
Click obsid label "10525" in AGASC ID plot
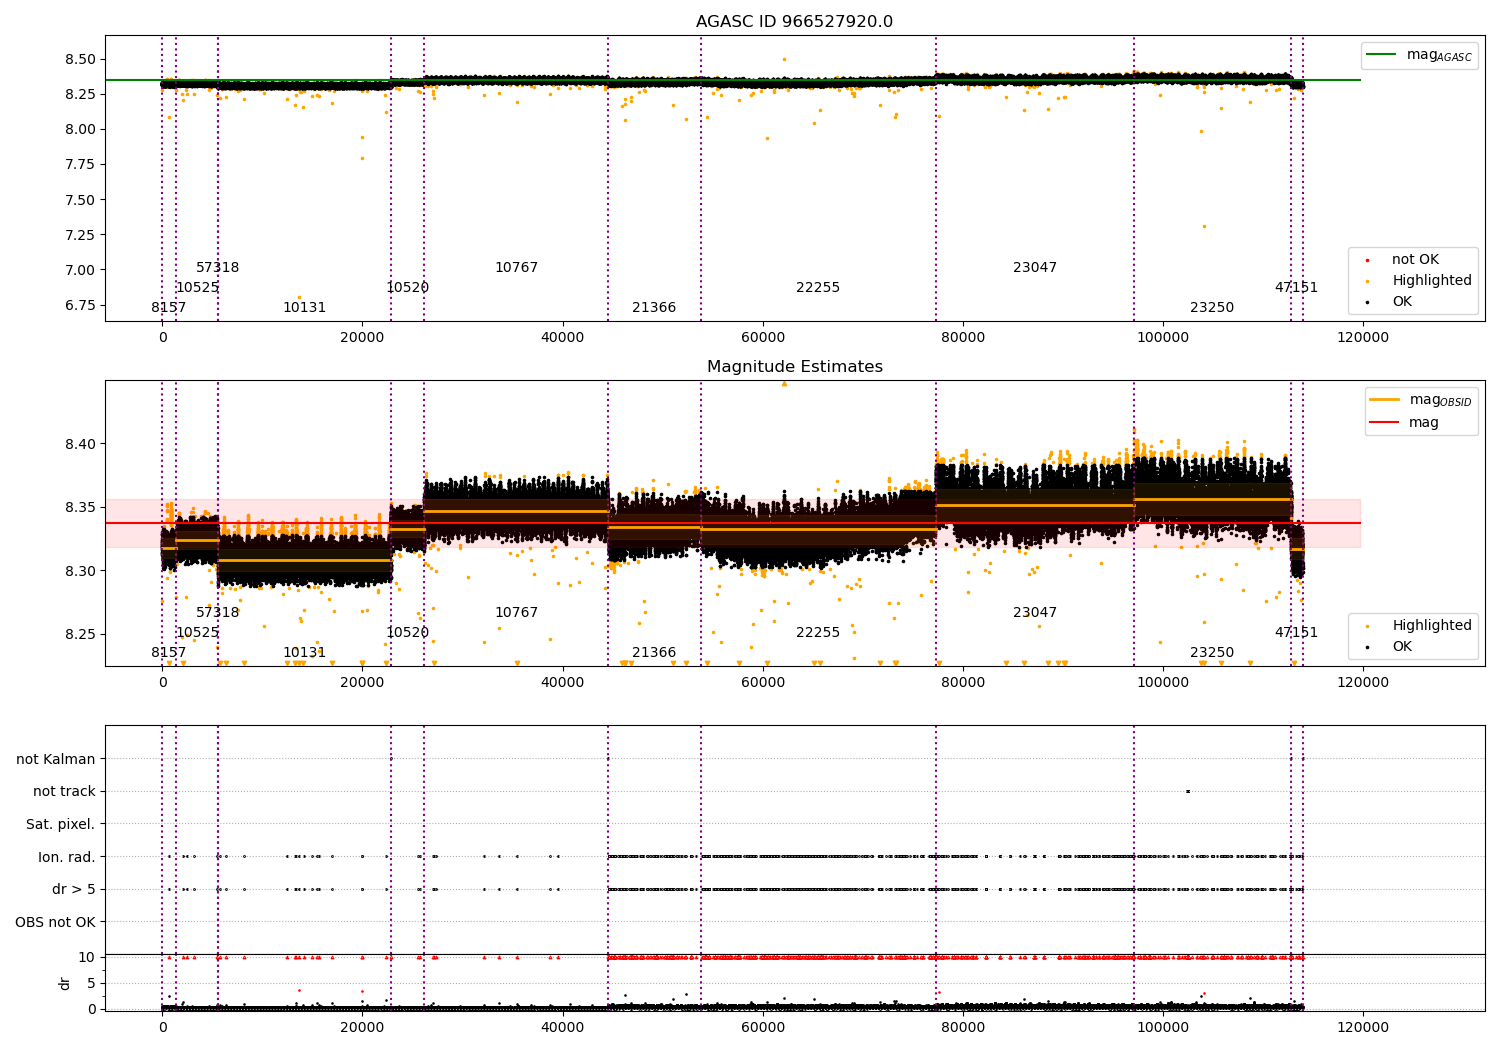(x=198, y=287)
